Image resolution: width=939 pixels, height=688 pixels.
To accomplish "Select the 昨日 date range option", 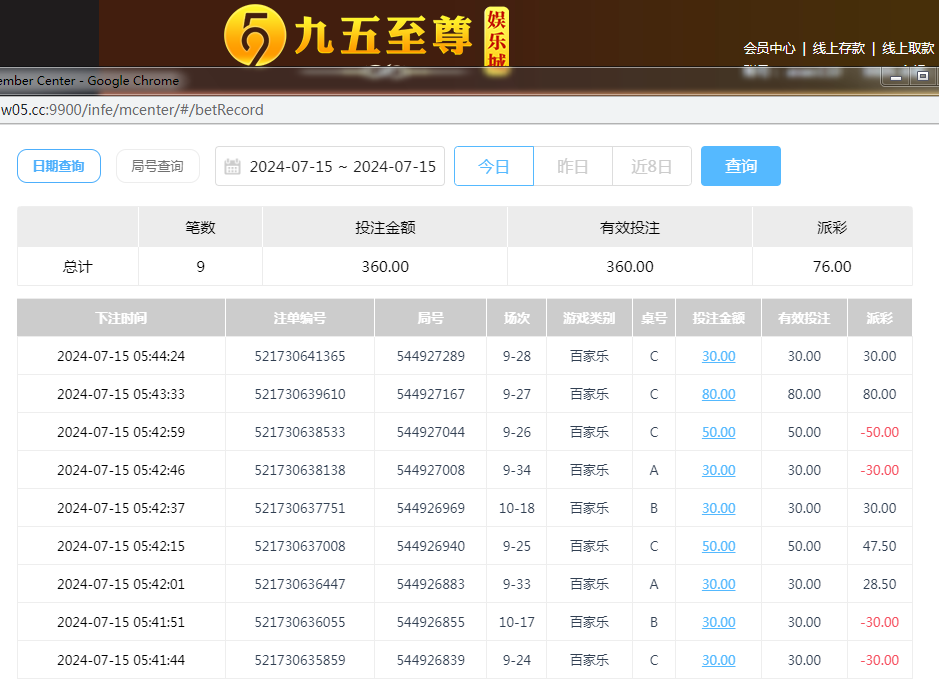I will click(572, 166).
